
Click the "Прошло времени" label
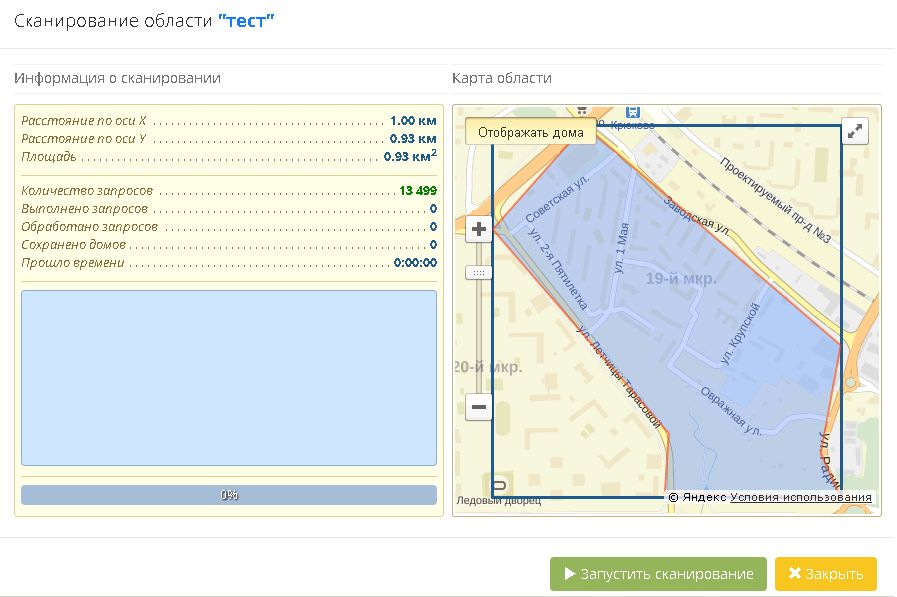[73, 263]
